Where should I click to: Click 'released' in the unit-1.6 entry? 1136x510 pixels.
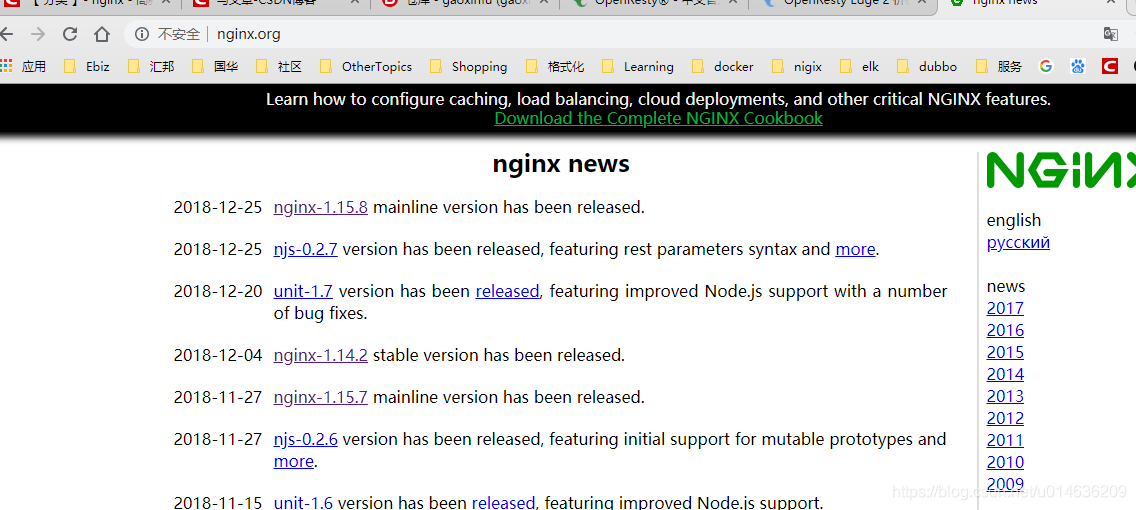[504, 502]
